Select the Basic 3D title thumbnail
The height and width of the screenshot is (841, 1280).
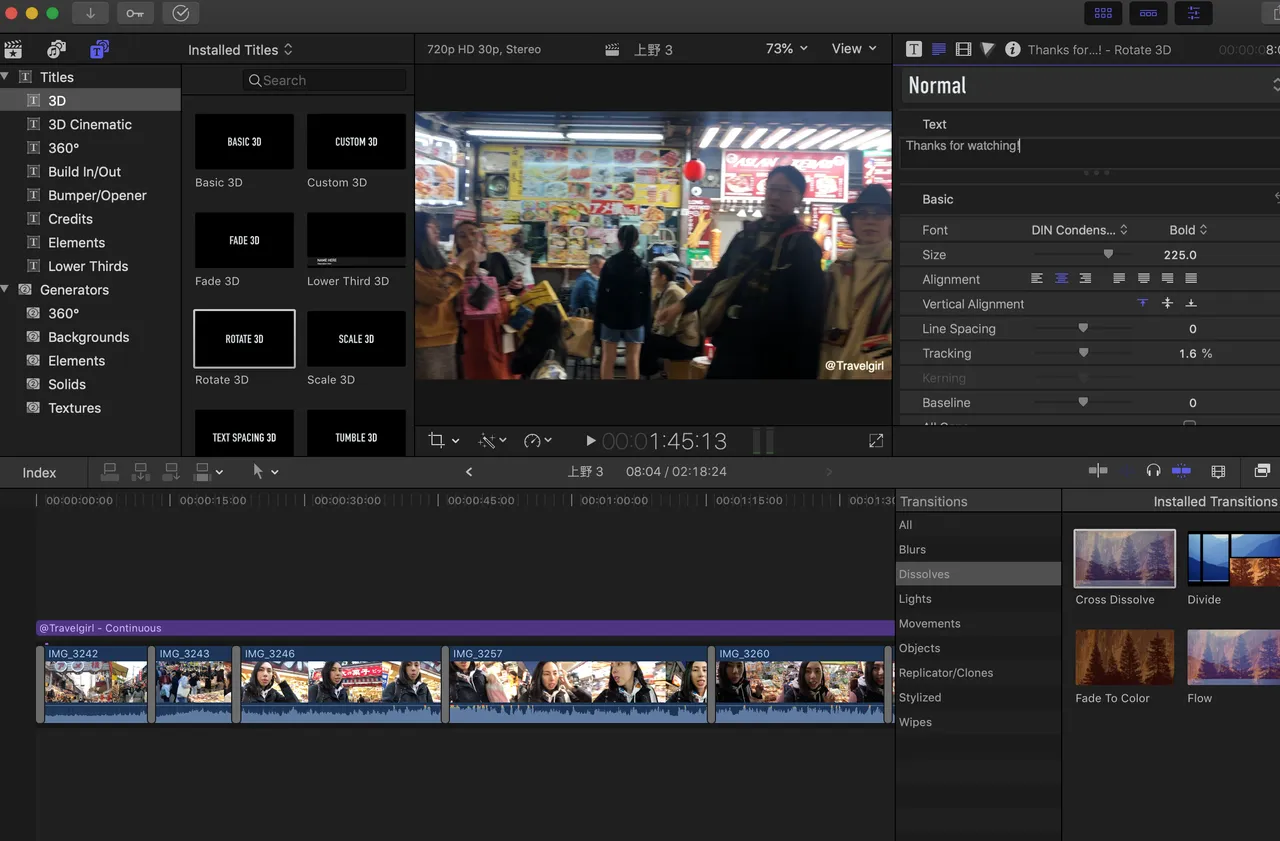coord(244,141)
